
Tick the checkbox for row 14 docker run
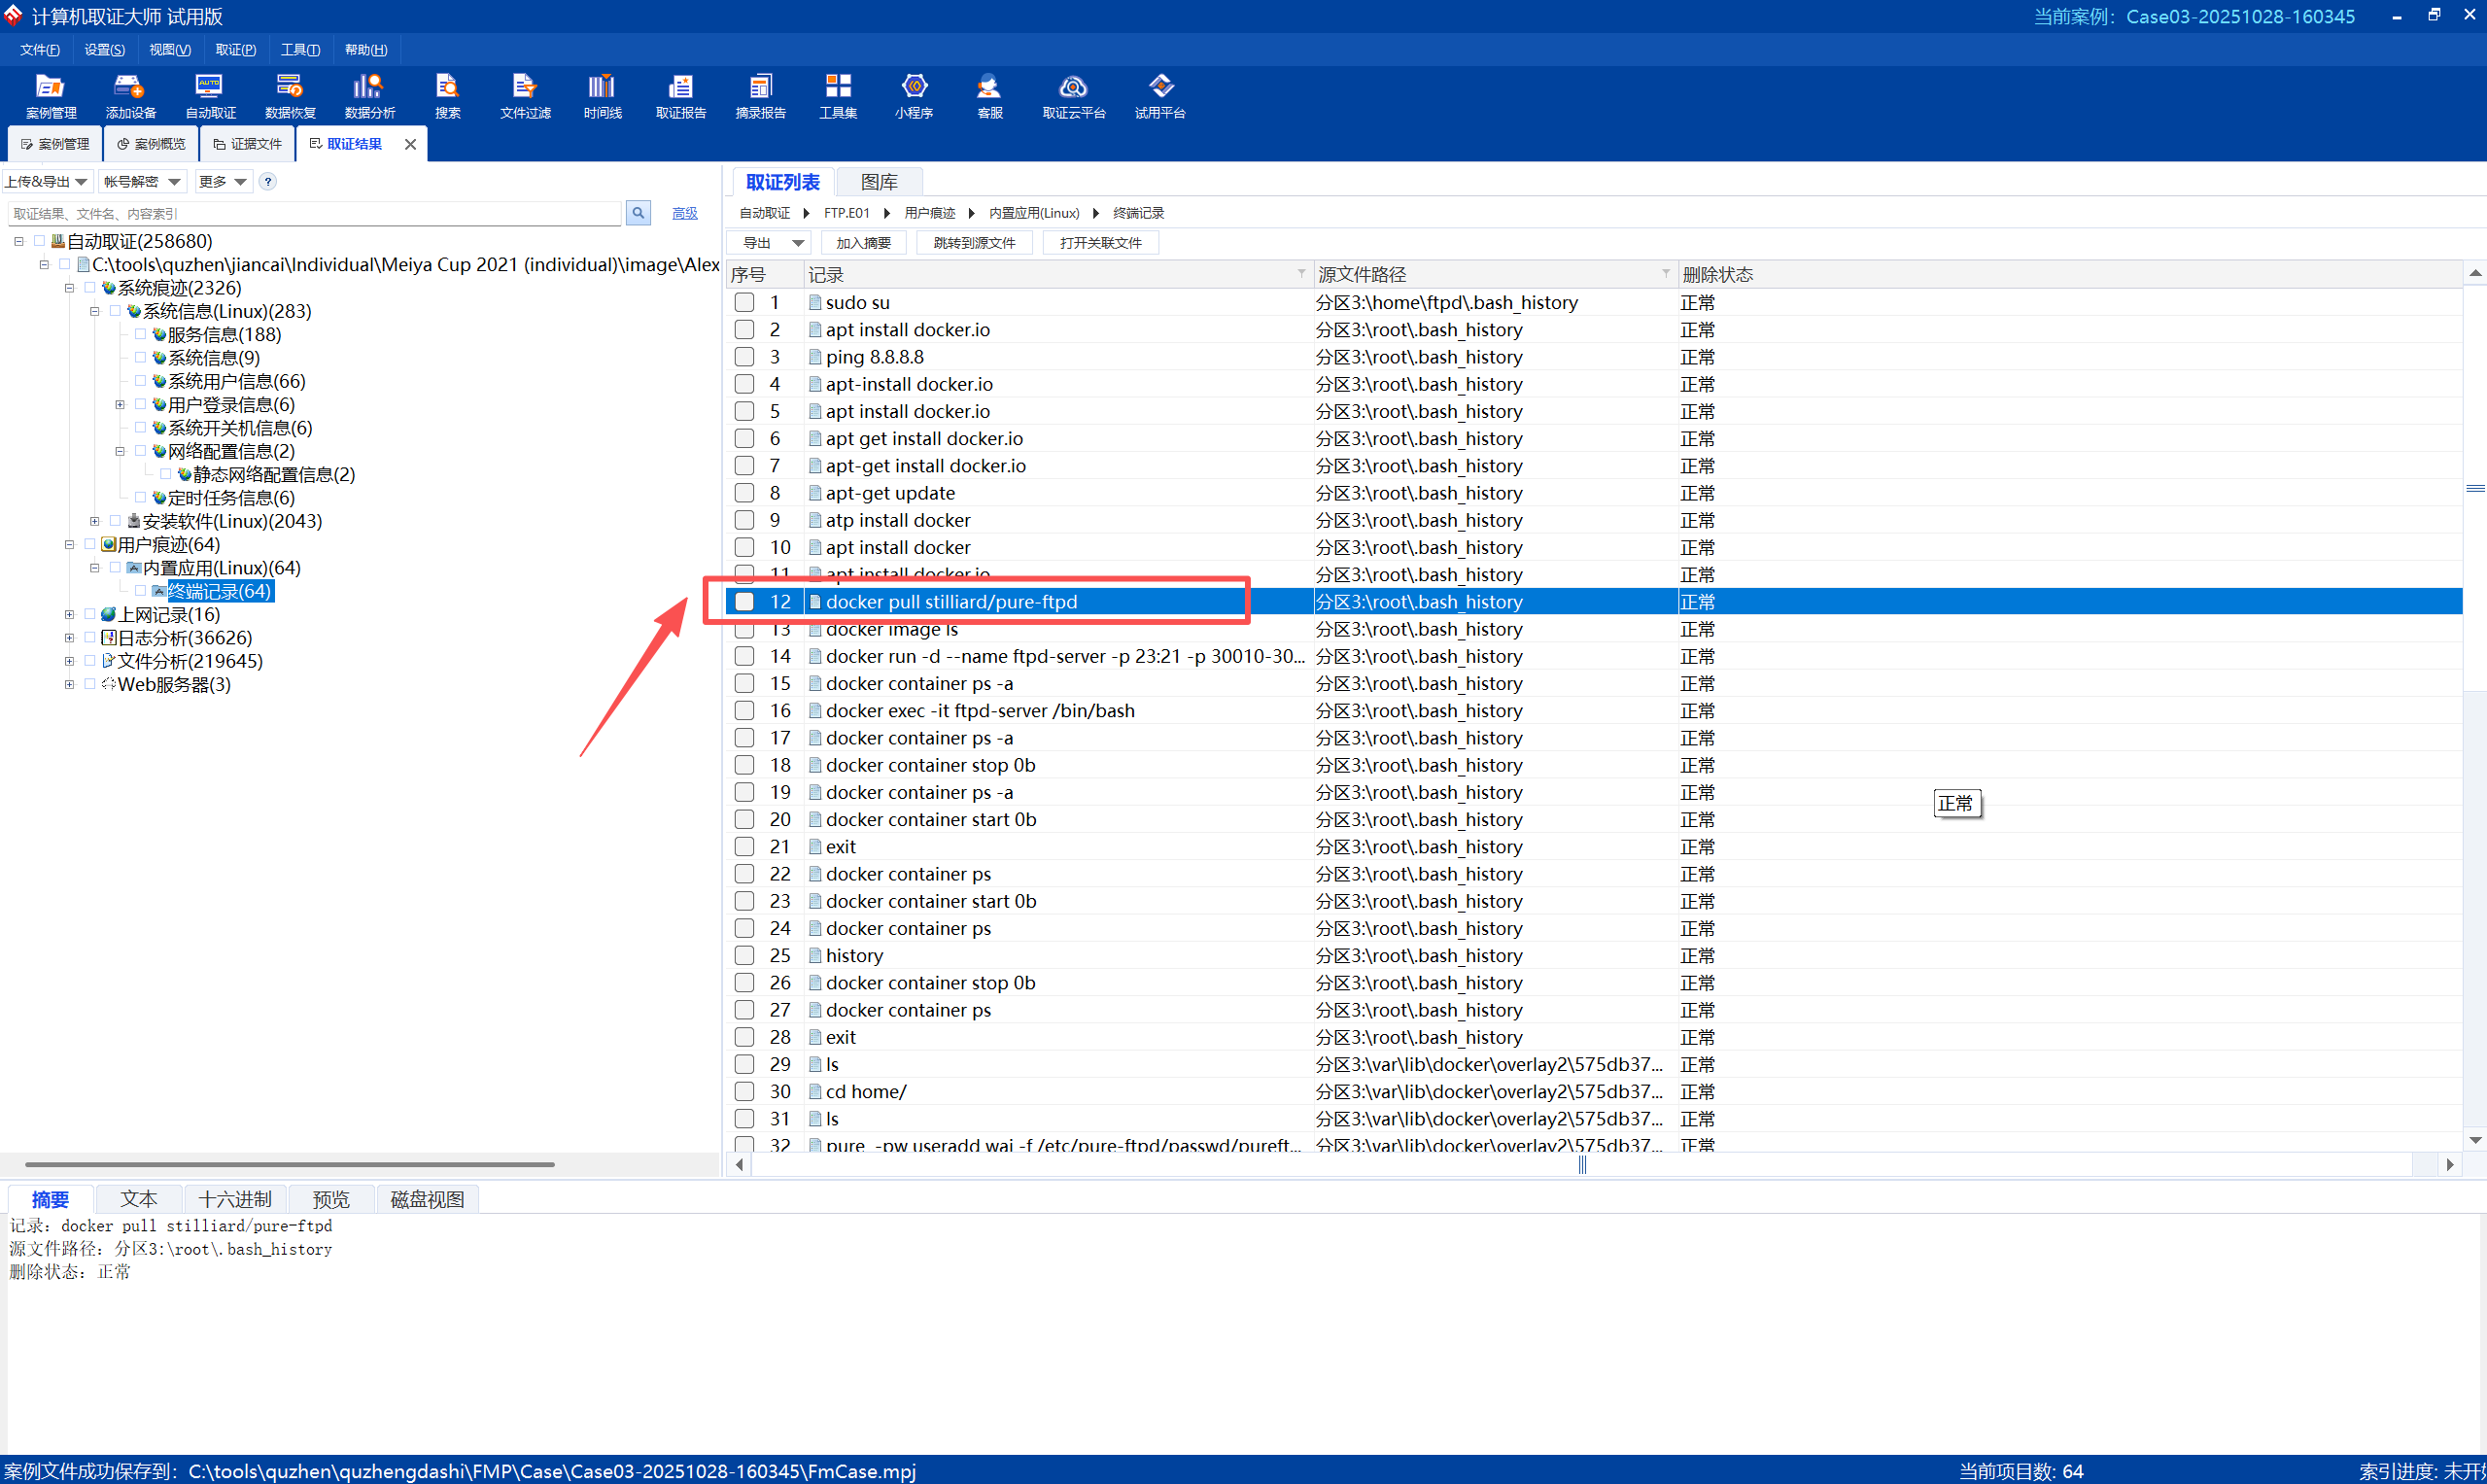[744, 656]
